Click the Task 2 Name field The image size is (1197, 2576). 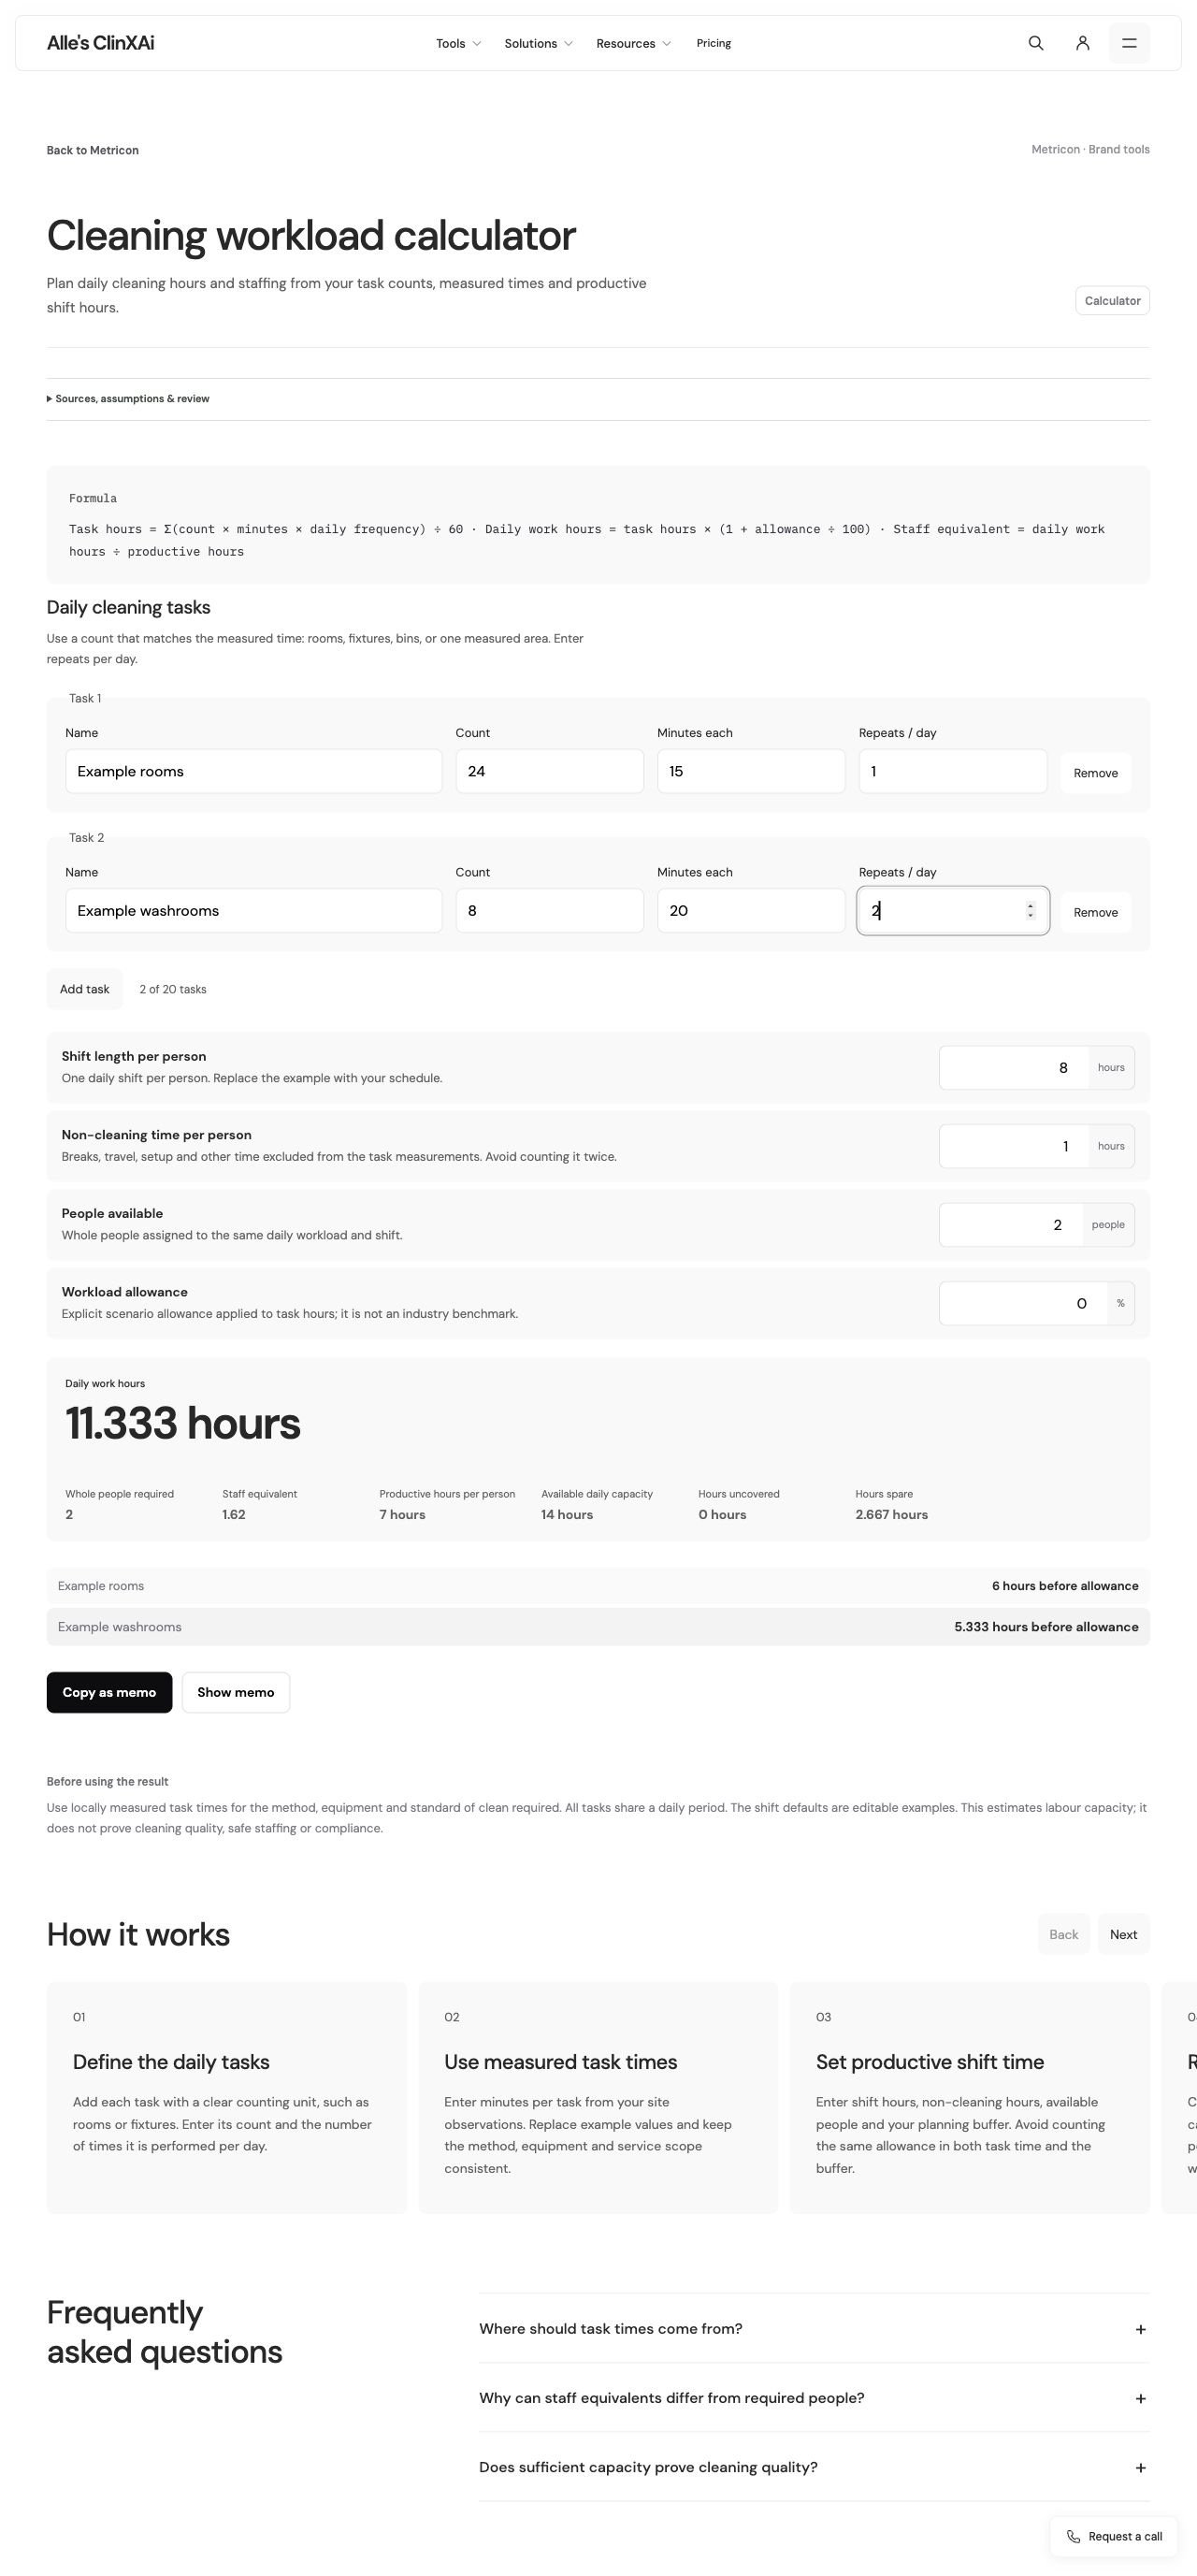tap(254, 911)
